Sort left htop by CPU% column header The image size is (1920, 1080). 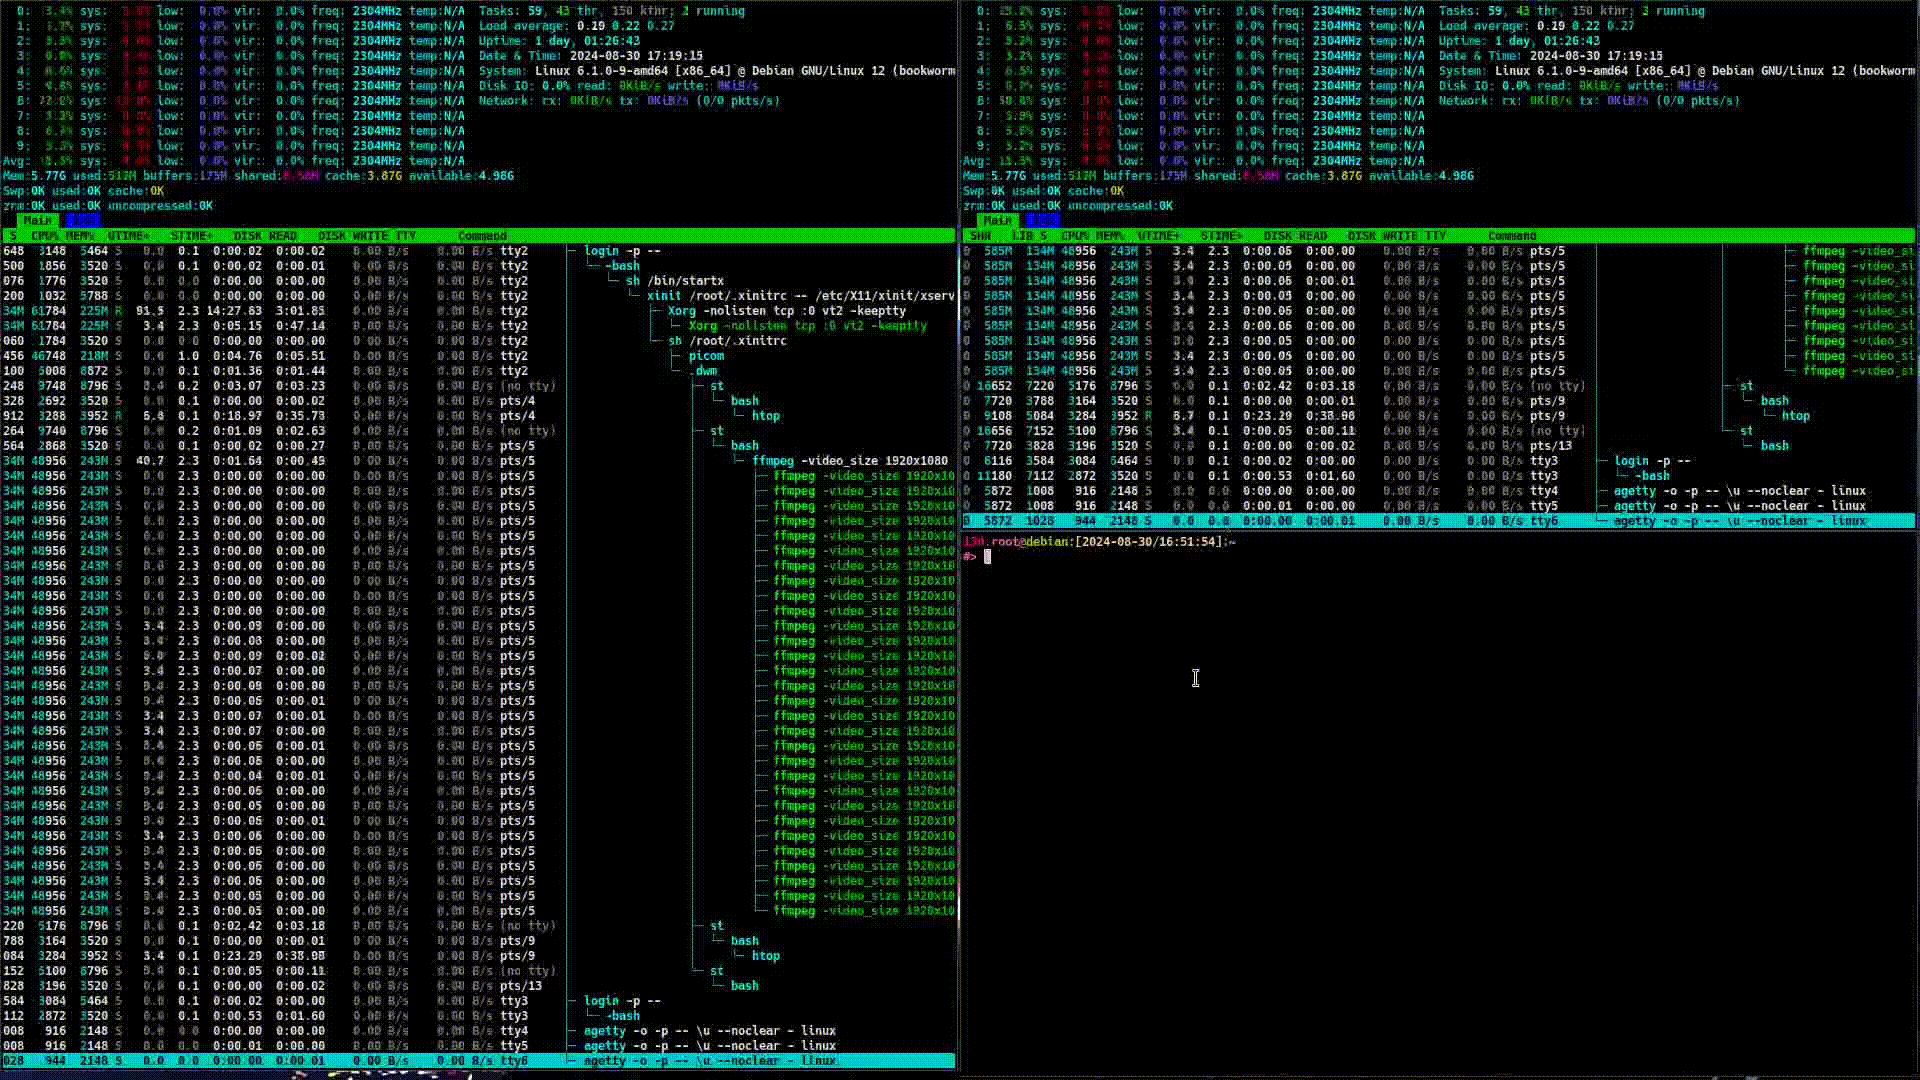46,236
